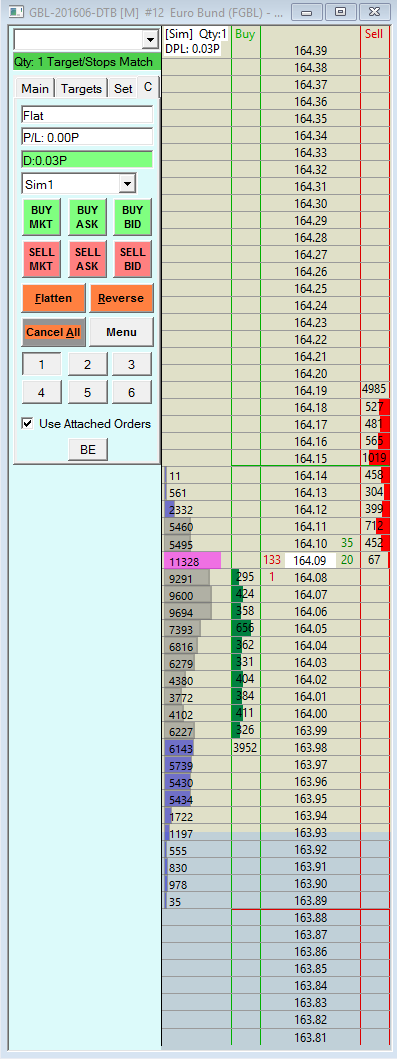Click the last traded price 164.09
This screenshot has width=397, height=1059.
311,560
